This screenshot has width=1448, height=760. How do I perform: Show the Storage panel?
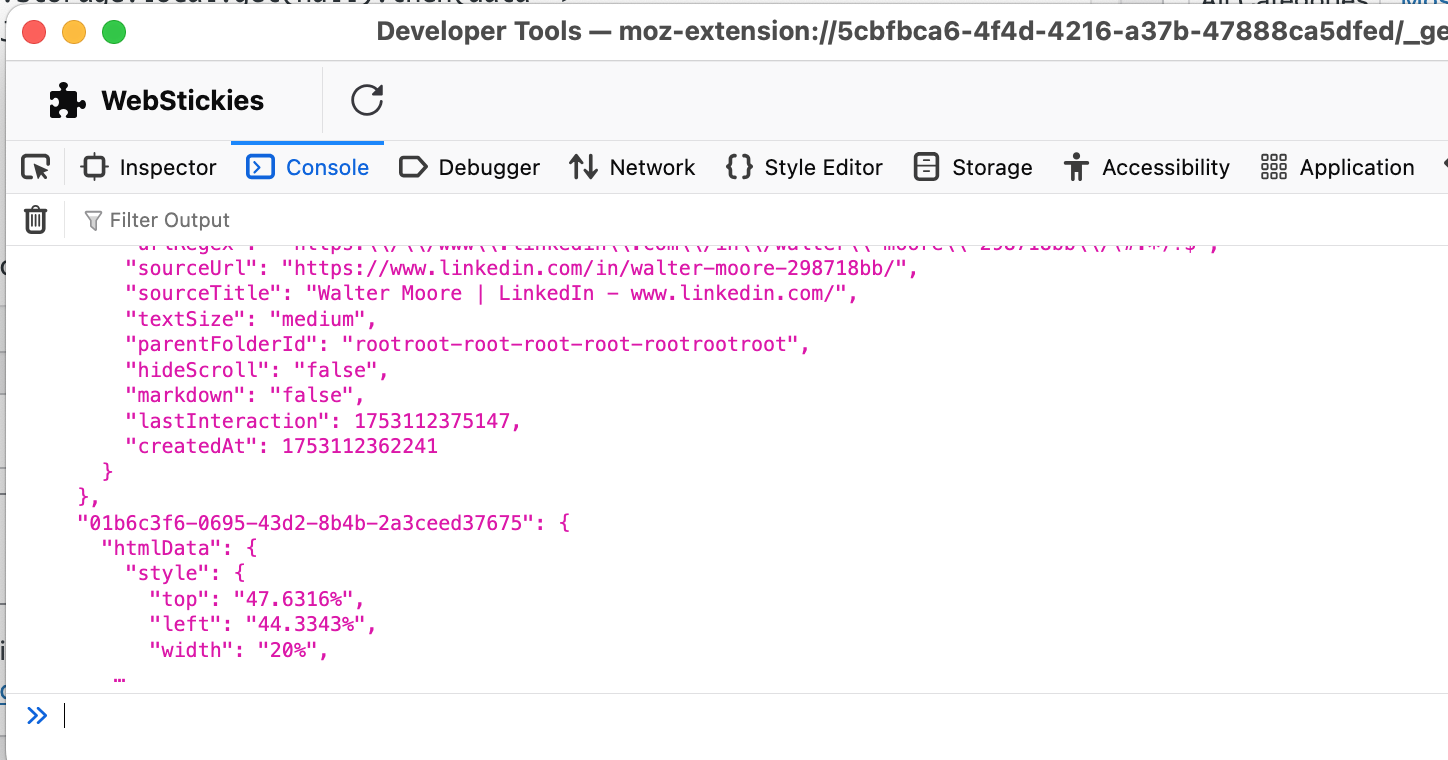click(973, 168)
